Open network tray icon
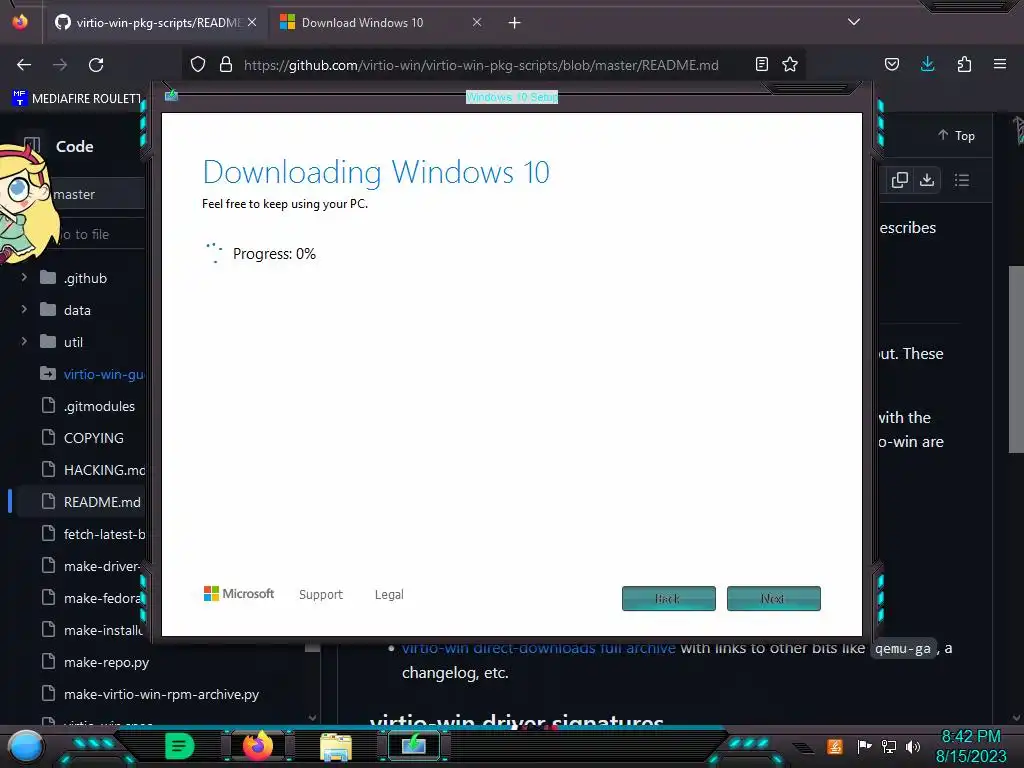The width and height of the screenshot is (1024, 768). pos(889,746)
